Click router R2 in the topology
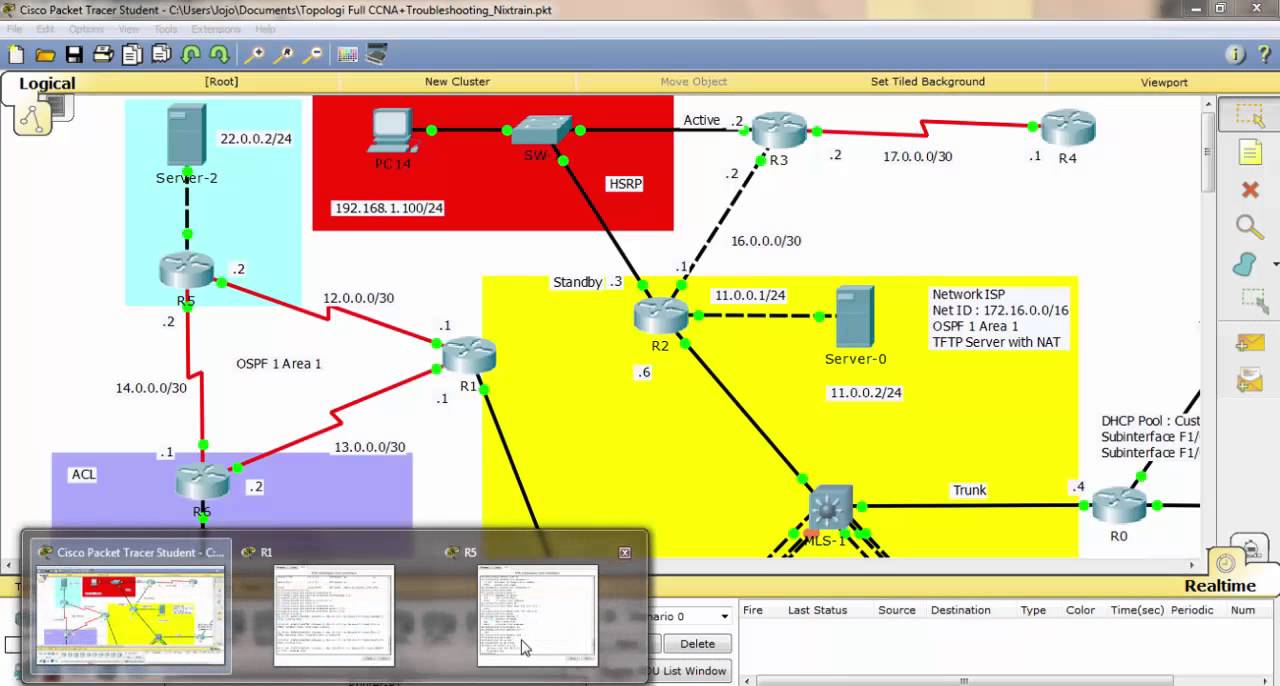Screen dimensions: 1280x686 point(661,316)
